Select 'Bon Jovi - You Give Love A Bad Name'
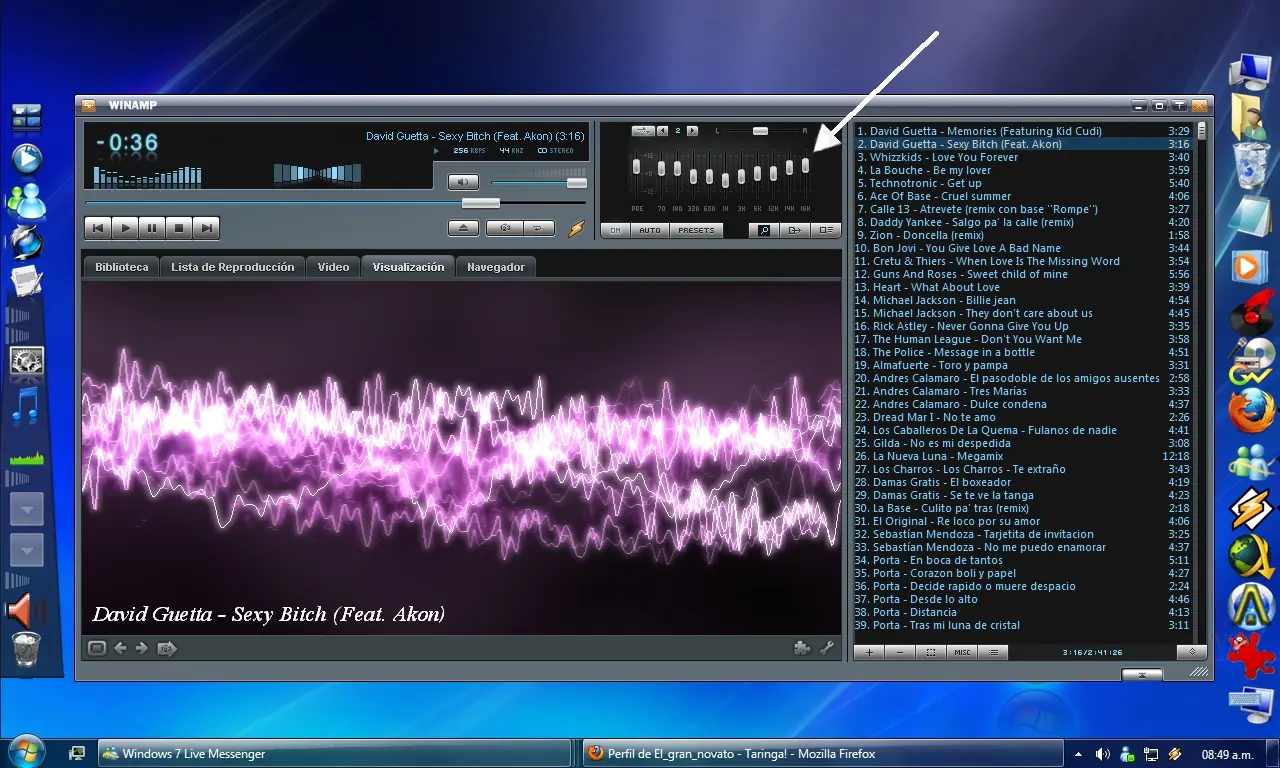Viewport: 1280px width, 768px height. [x=1023, y=248]
